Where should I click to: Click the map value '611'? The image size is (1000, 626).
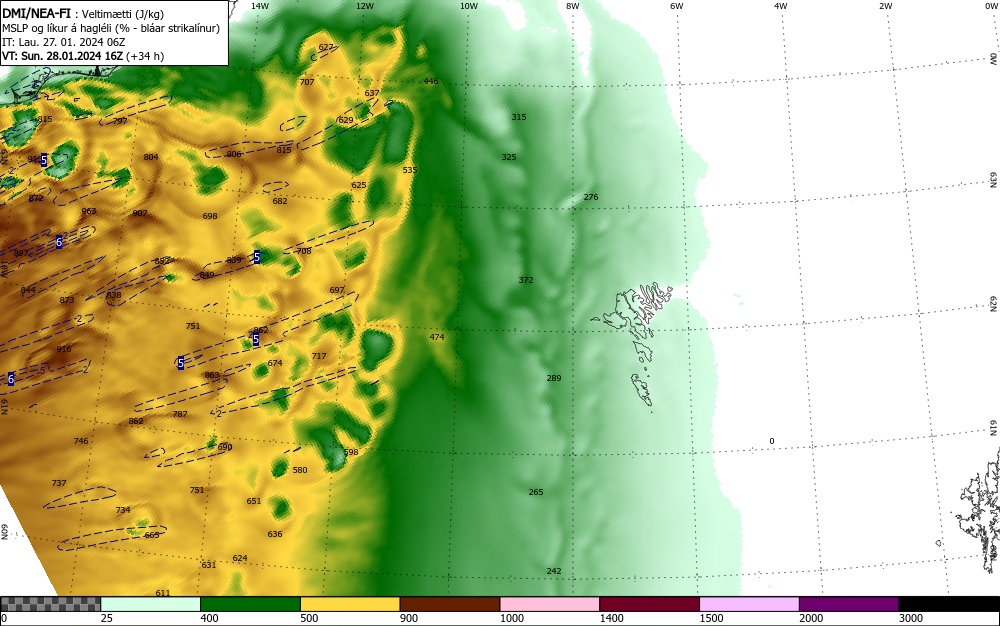163,593
